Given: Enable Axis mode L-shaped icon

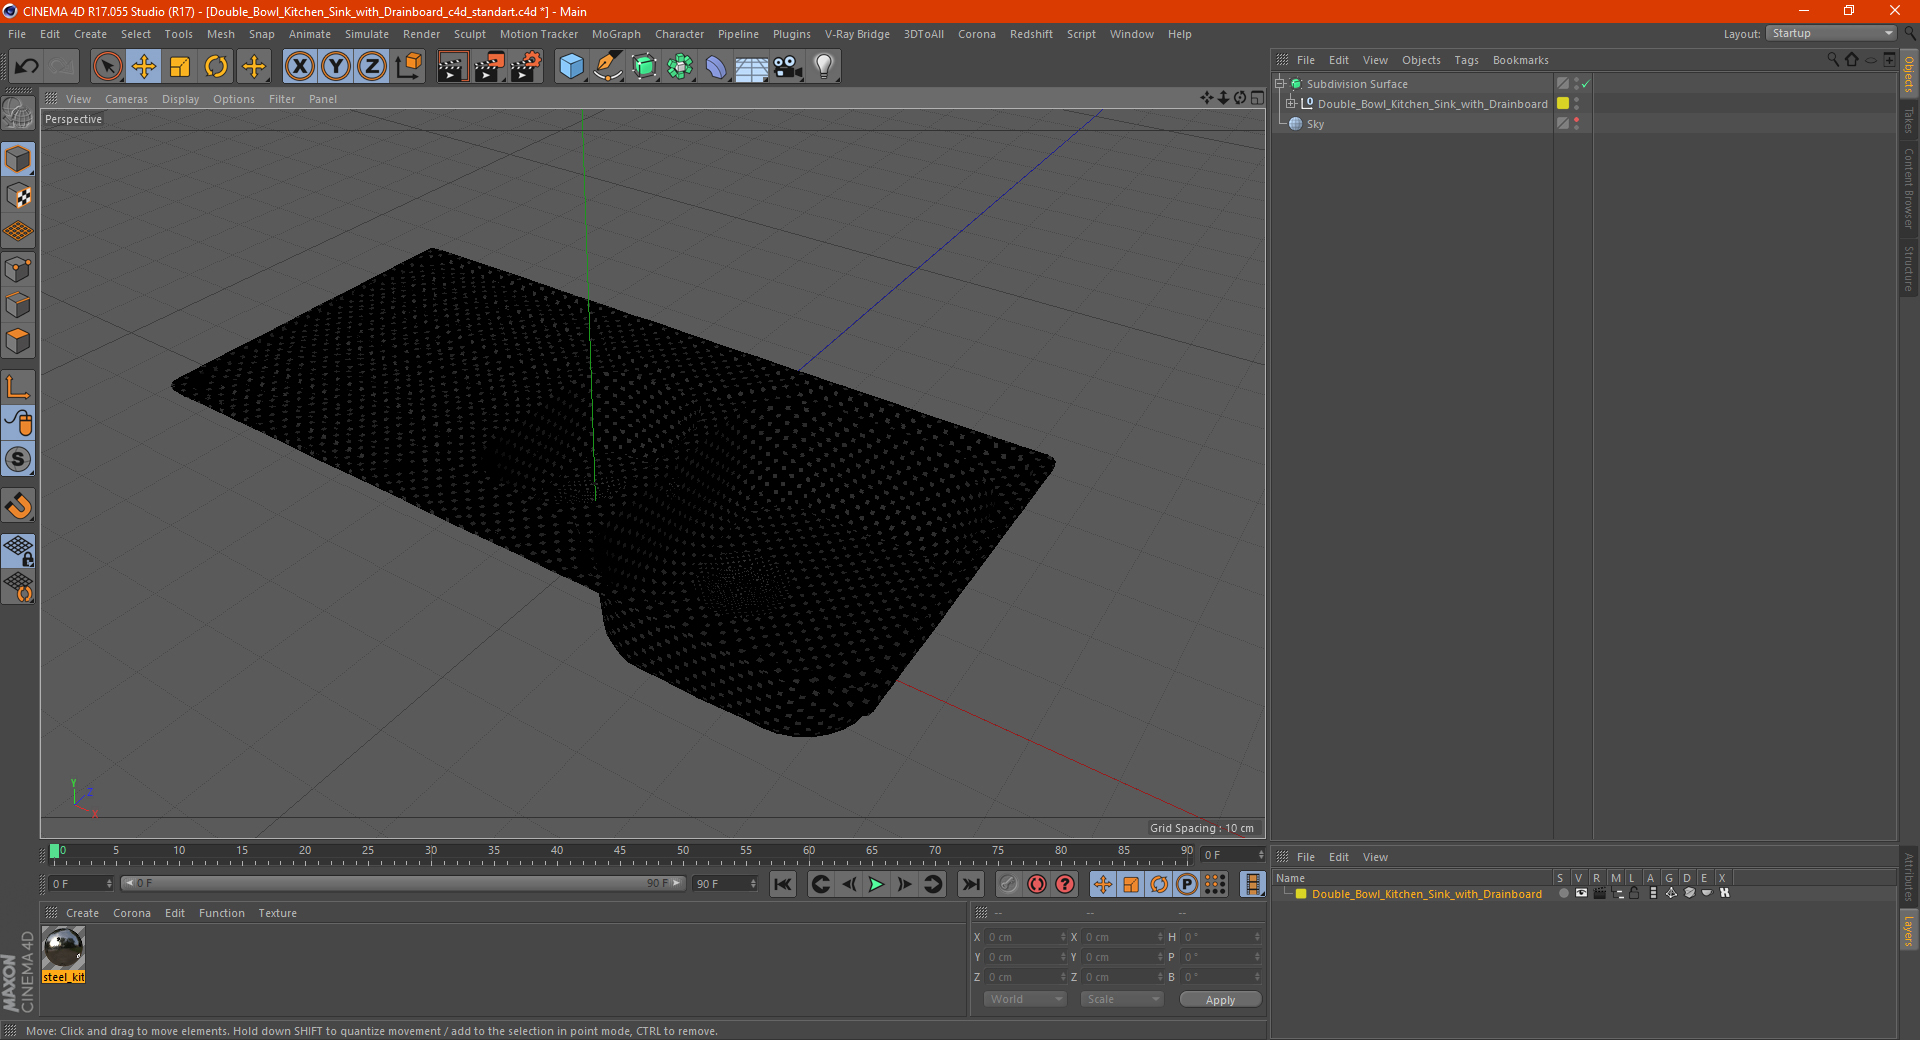Looking at the screenshot, I should [x=18, y=387].
